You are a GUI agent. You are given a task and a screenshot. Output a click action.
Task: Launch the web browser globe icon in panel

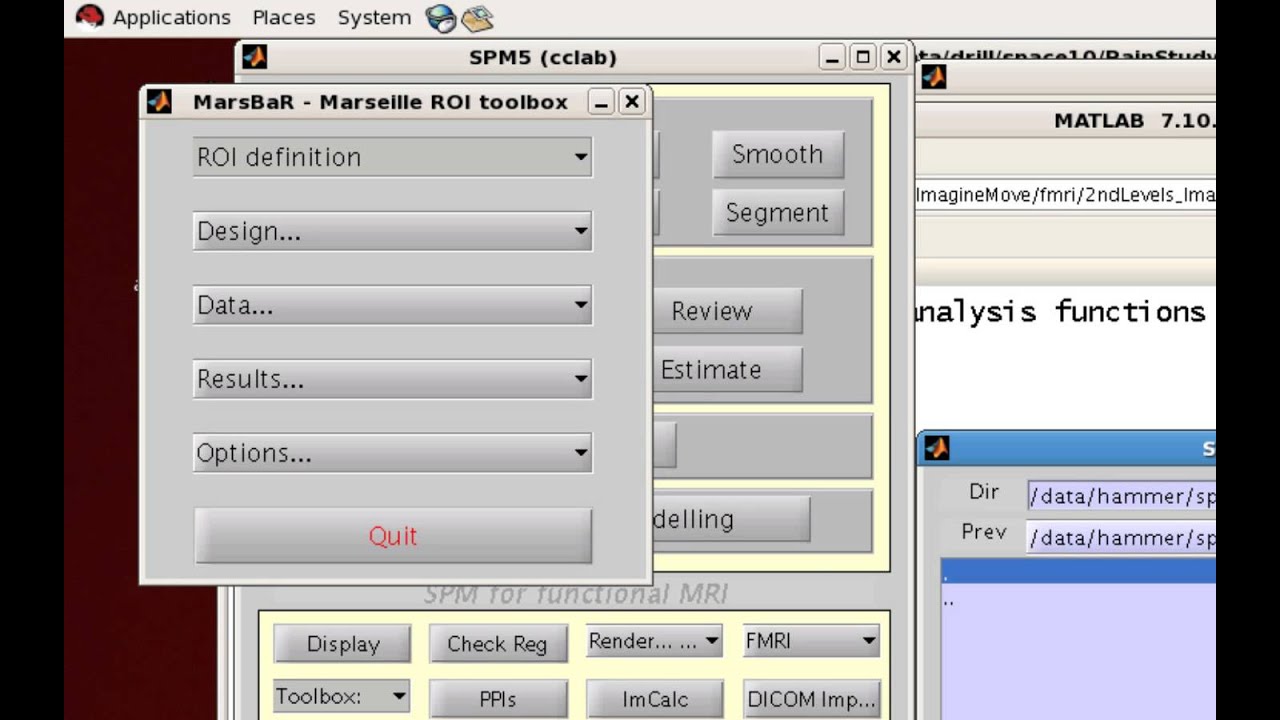(440, 18)
